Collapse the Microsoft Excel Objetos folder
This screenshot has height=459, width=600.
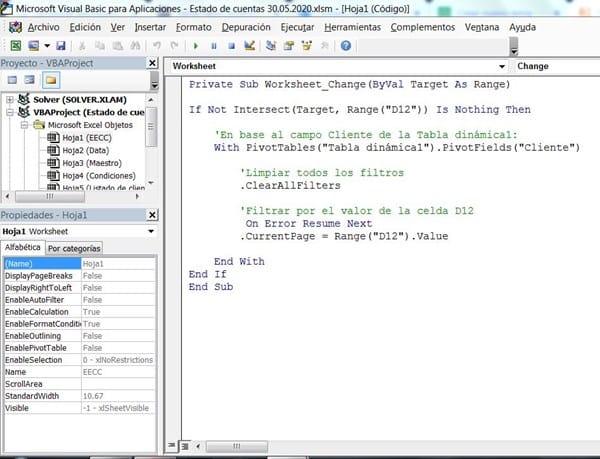23,124
